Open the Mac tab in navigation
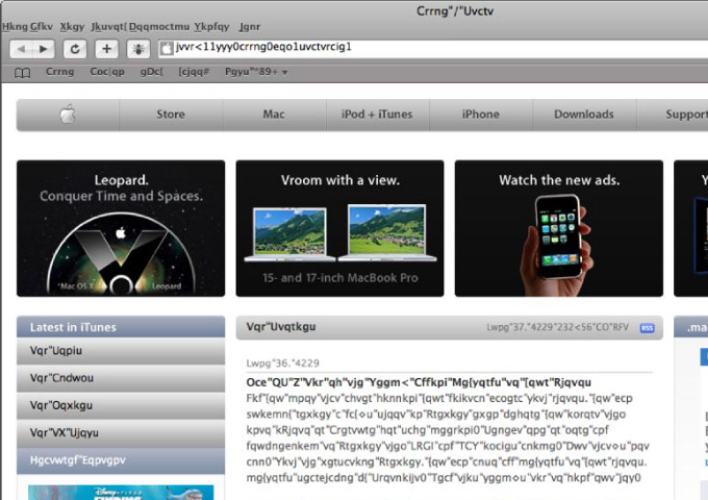The height and width of the screenshot is (500, 708). (x=274, y=114)
